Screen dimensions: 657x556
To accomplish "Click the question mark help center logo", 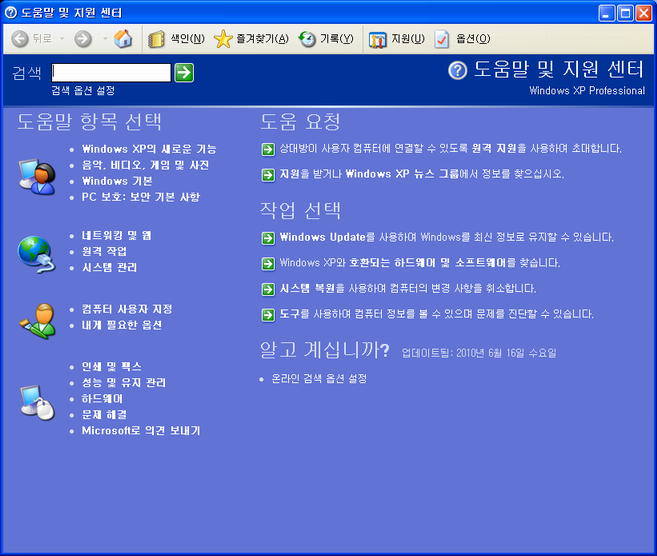I will (x=458, y=70).
